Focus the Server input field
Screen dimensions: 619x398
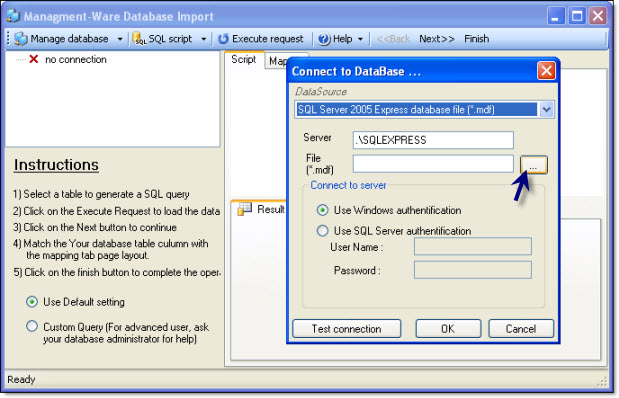[x=433, y=140]
